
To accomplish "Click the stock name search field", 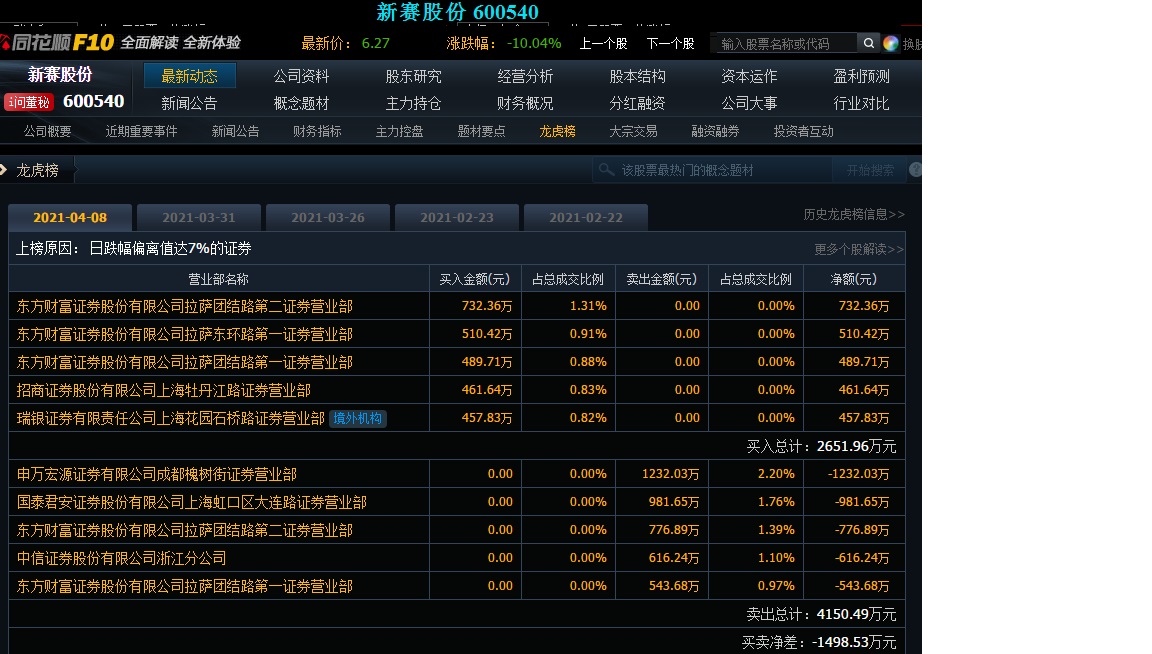I will 785,43.
